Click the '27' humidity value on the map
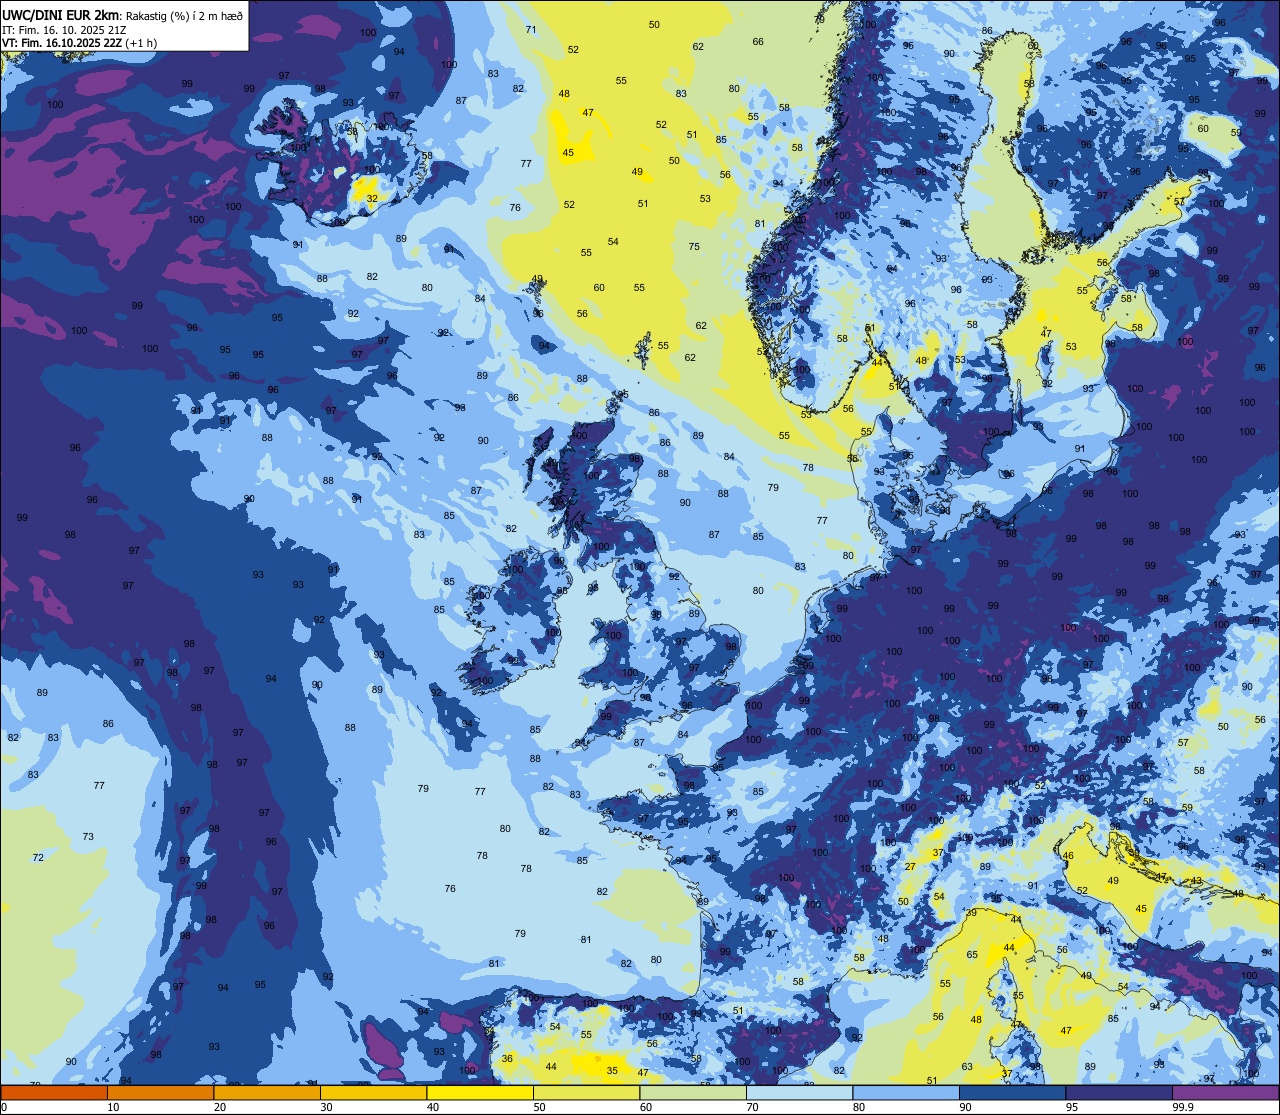 point(910,867)
